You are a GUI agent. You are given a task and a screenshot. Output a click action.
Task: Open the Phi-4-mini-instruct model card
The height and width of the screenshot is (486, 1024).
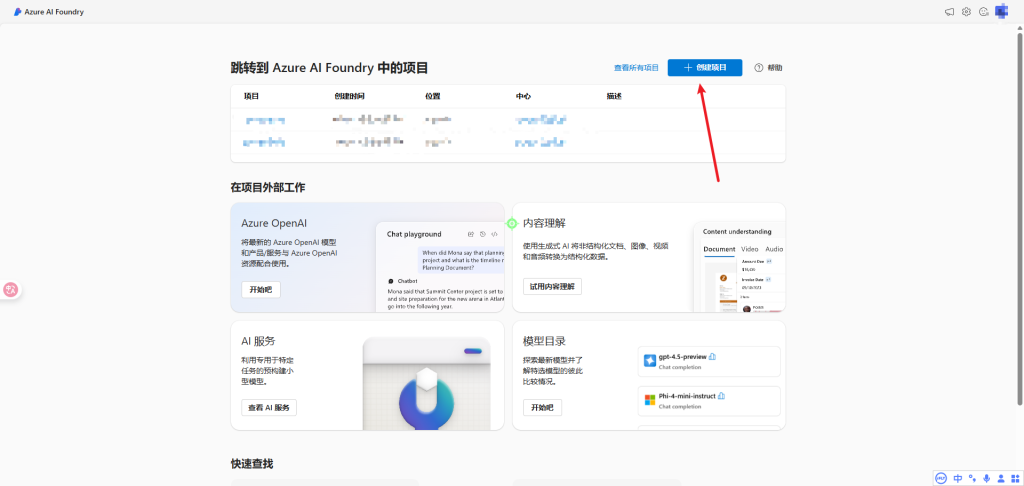tap(709, 401)
